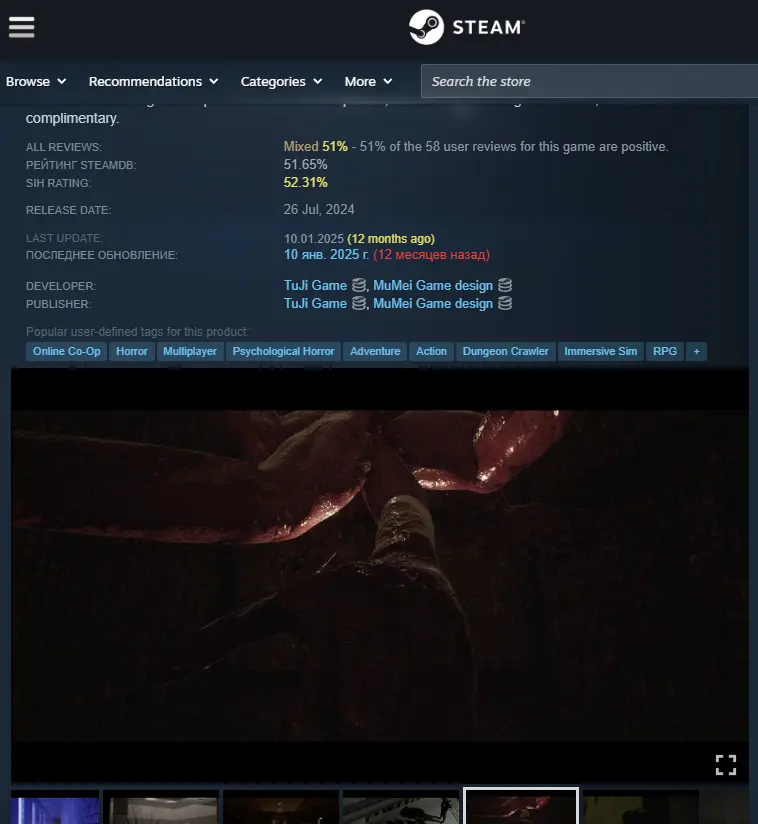Select the dark third thumbnail
The image size is (758, 824).
[x=281, y=807]
